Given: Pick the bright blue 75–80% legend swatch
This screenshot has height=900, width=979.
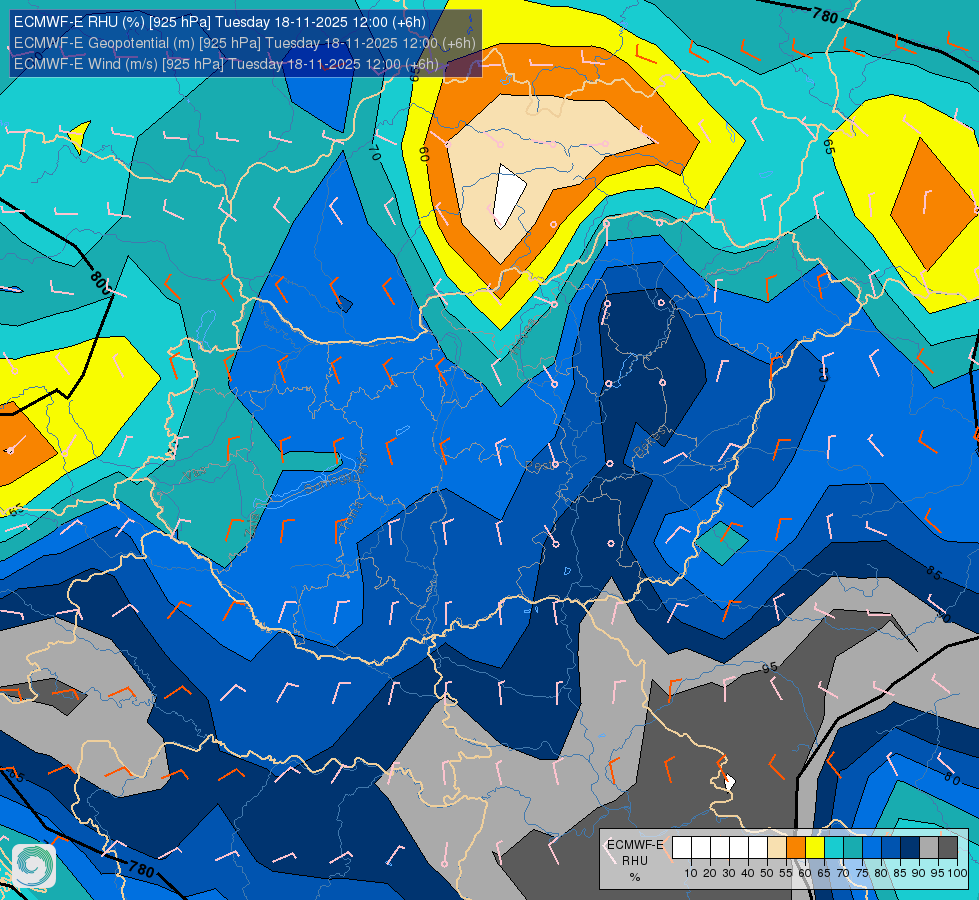Looking at the screenshot, I should (872, 847).
